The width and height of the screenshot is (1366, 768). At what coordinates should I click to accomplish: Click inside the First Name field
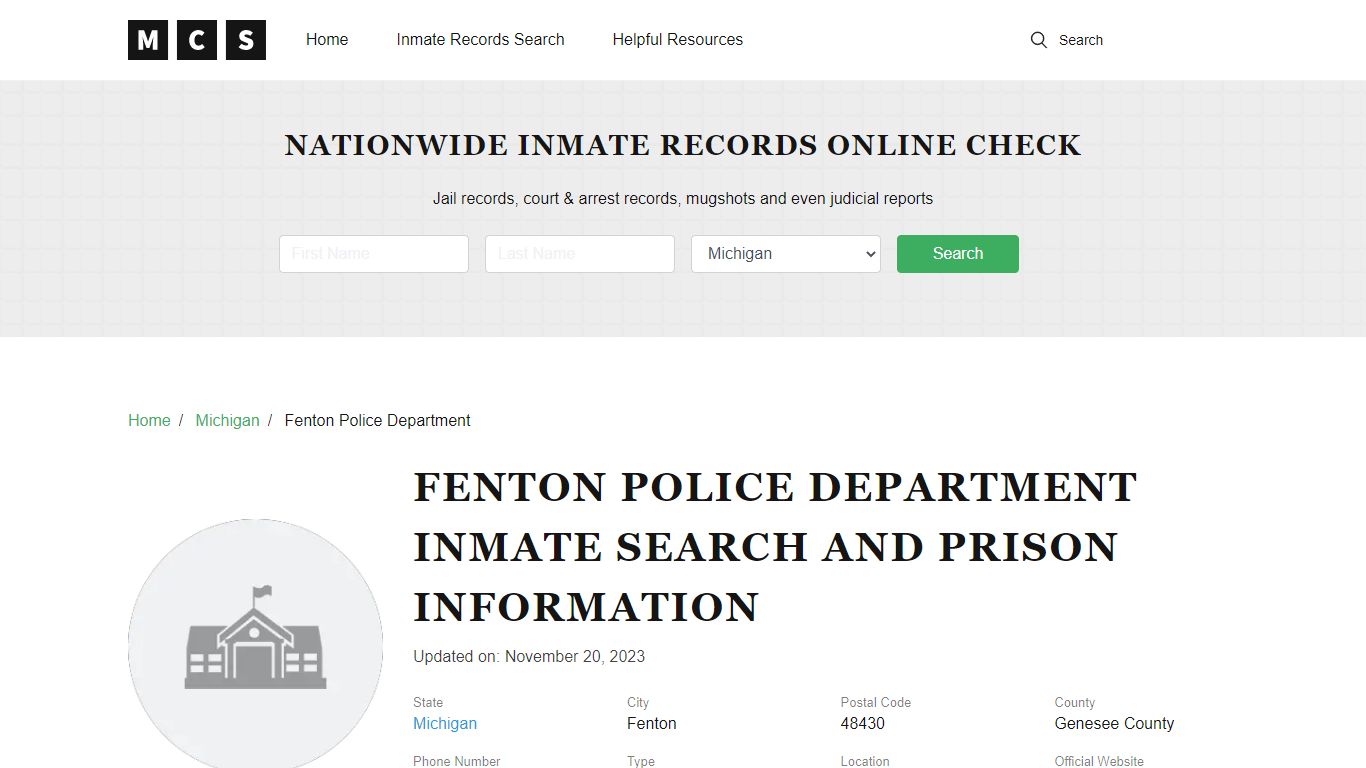click(x=374, y=253)
